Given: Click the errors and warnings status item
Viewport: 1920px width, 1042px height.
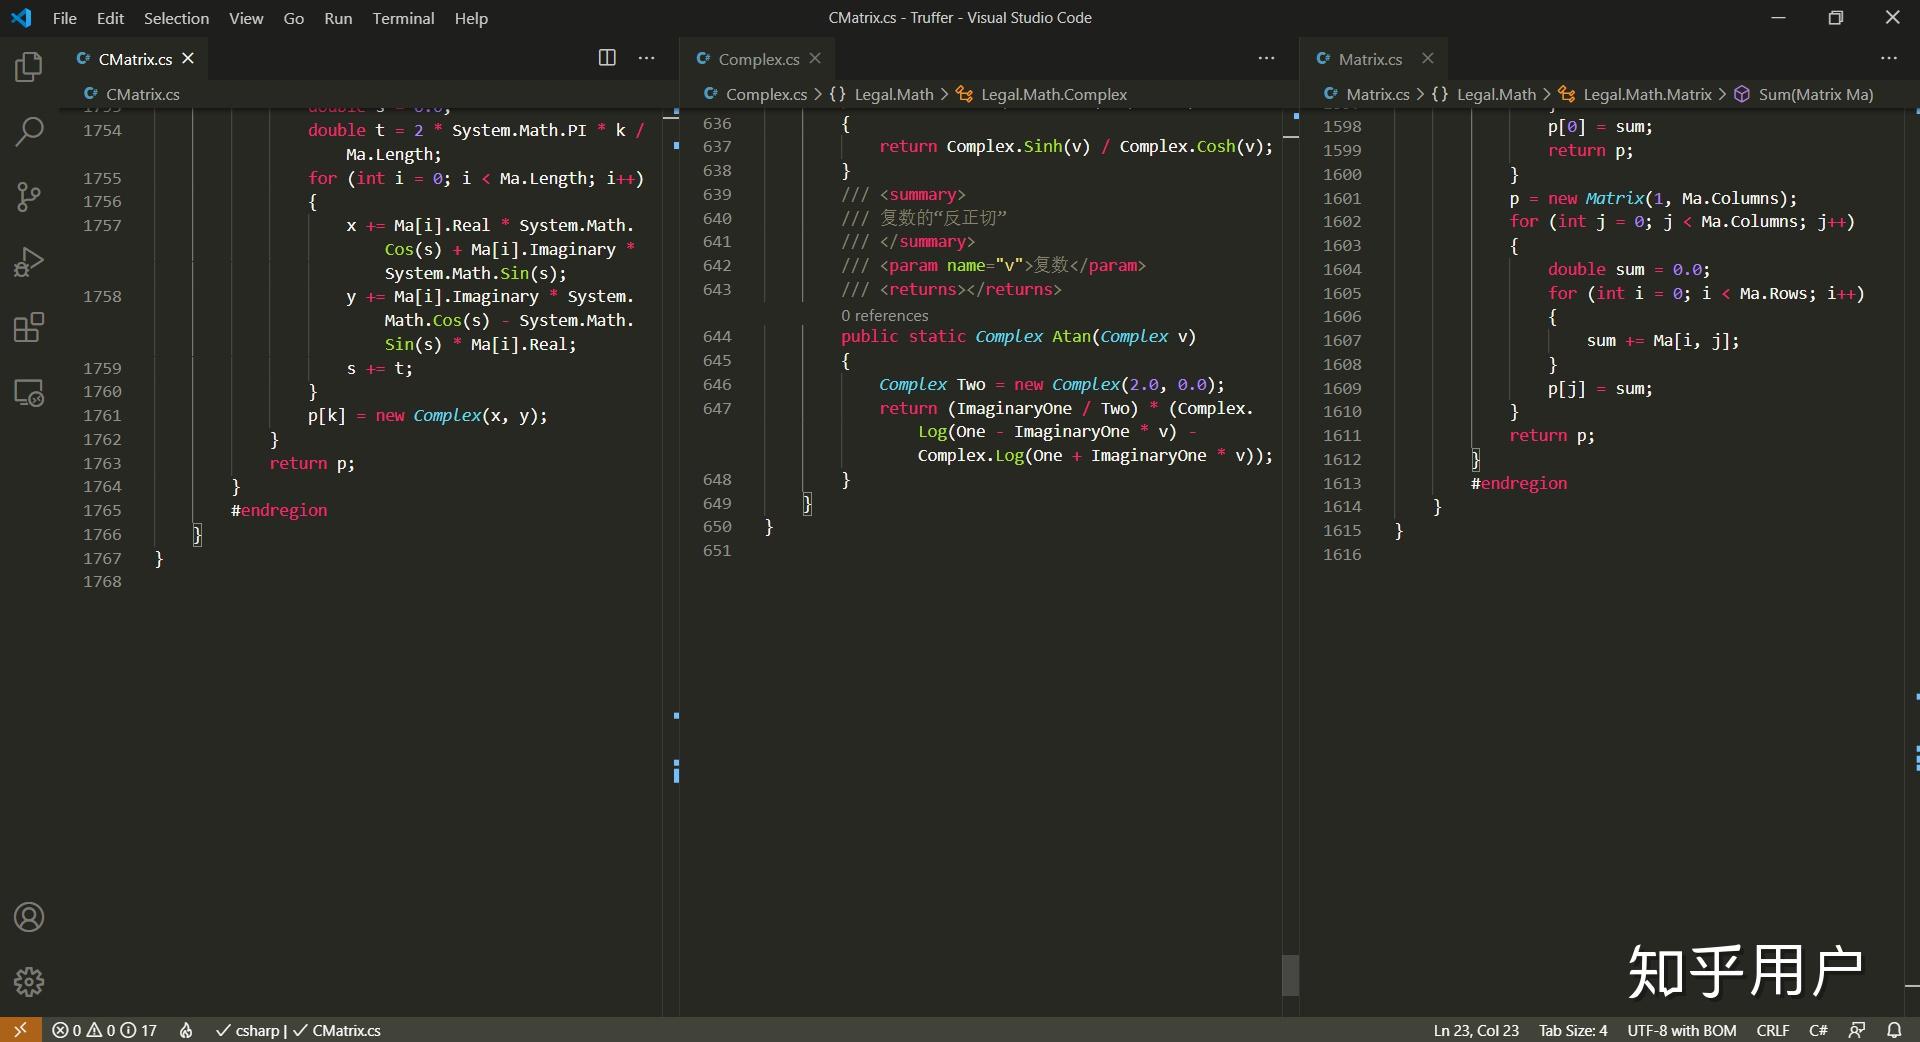Looking at the screenshot, I should [104, 1030].
